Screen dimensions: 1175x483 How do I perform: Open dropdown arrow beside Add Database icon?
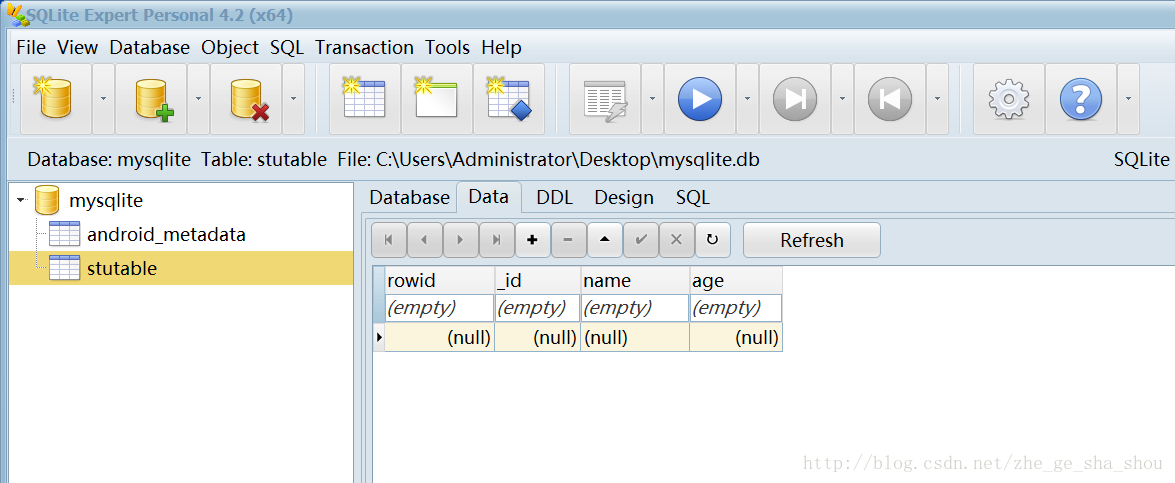(199, 99)
